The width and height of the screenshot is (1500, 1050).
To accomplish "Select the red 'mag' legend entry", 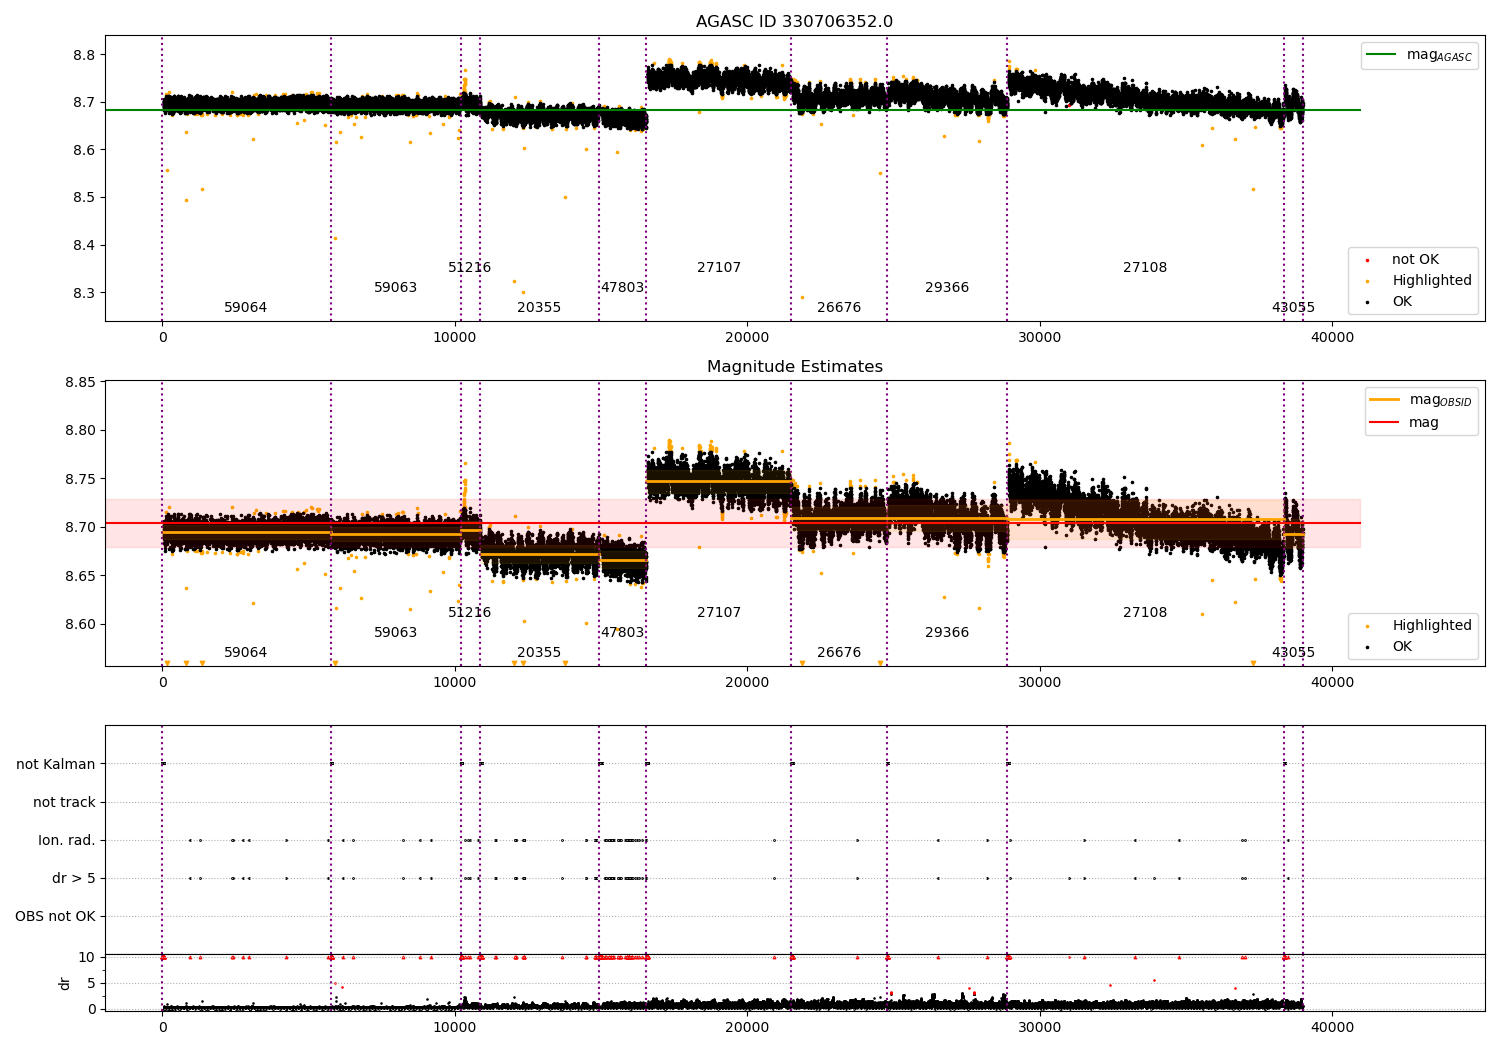I will [1405, 423].
